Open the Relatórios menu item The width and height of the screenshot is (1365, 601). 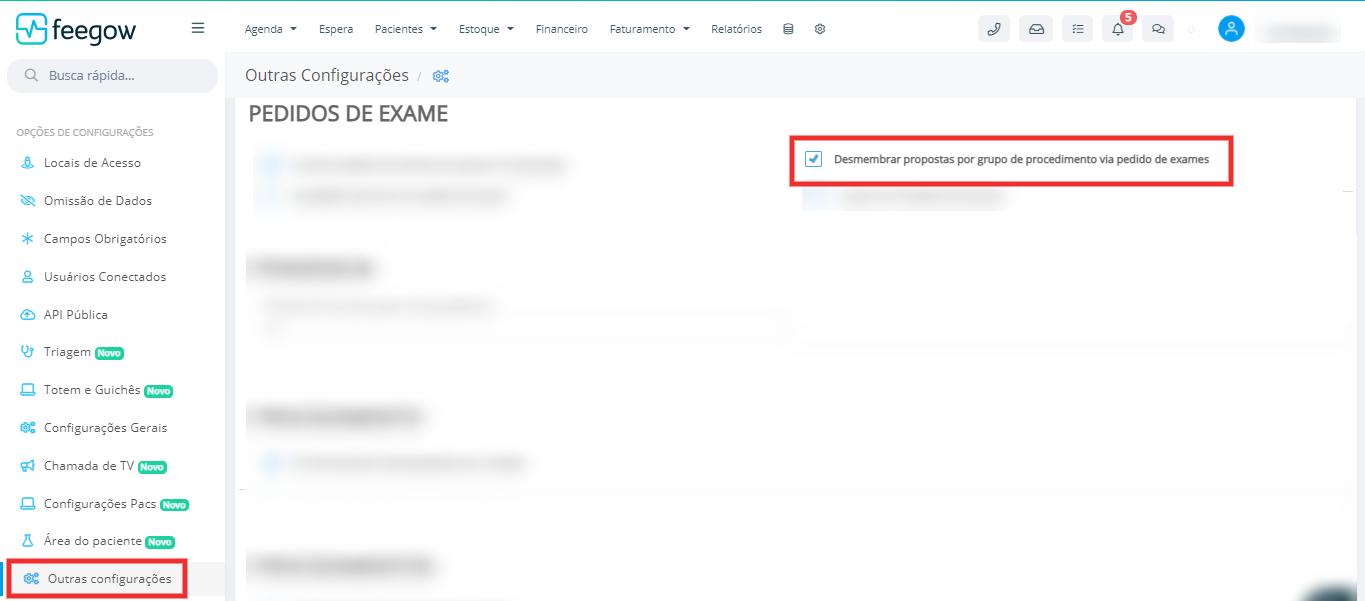736,29
